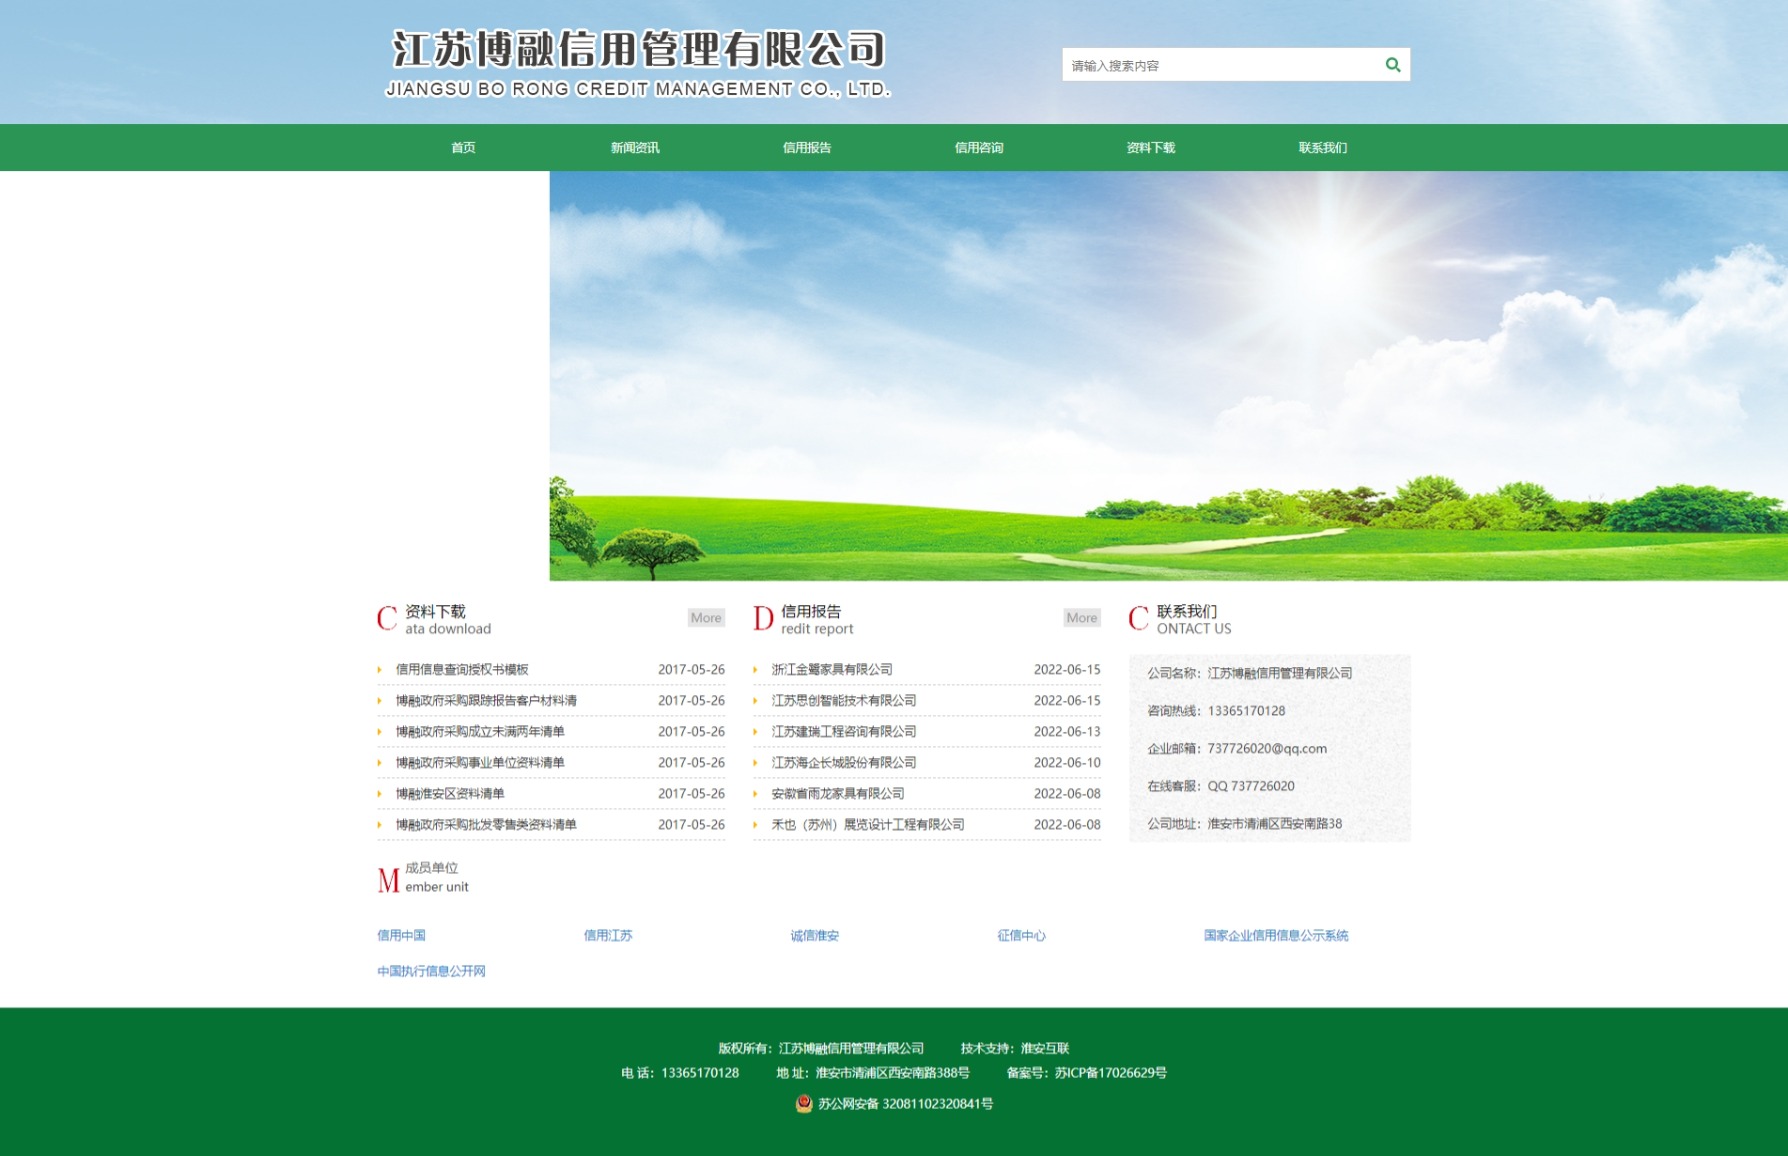Click More button beside 资料下载 section

pyautogui.click(x=706, y=618)
